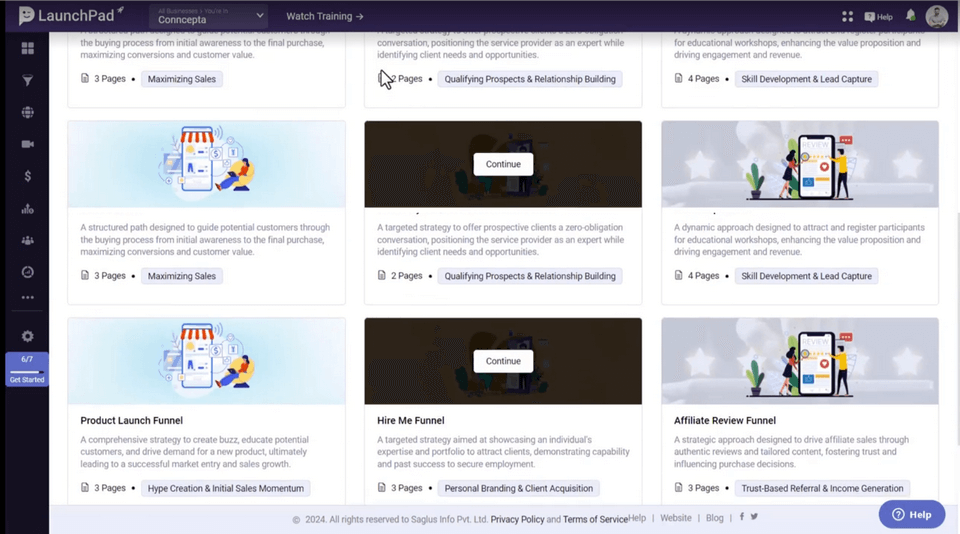Open the bar chart analytics icon
The width and height of the screenshot is (960, 534).
pos(27,209)
